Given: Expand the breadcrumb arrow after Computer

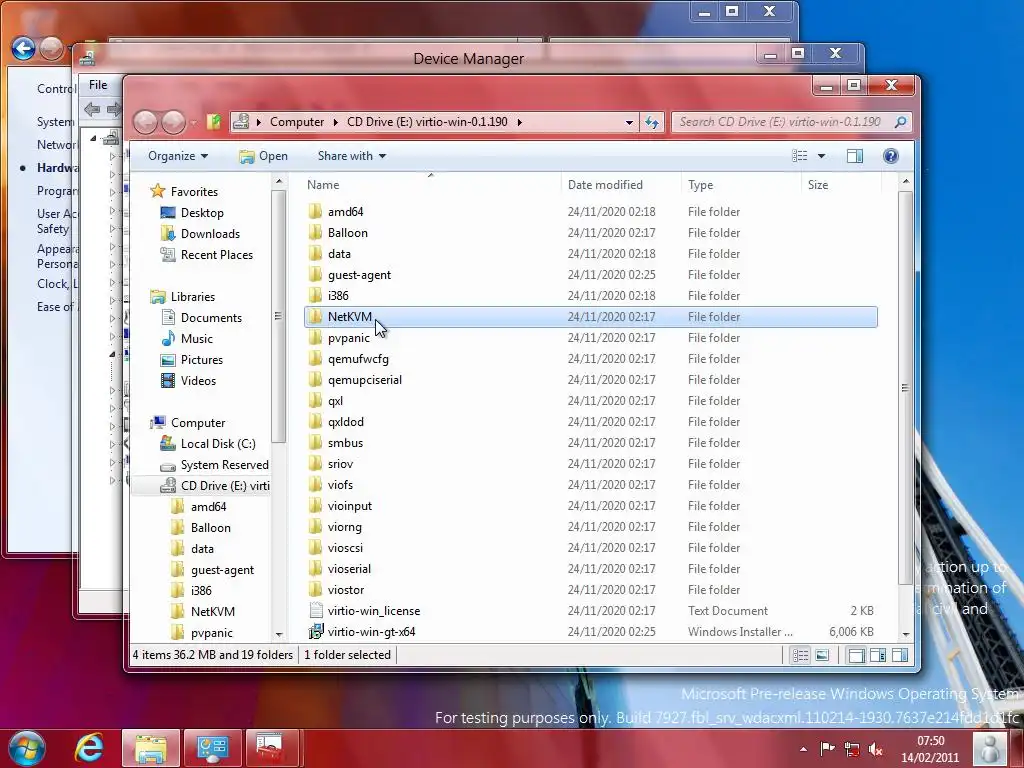Looking at the screenshot, I should tap(336, 122).
